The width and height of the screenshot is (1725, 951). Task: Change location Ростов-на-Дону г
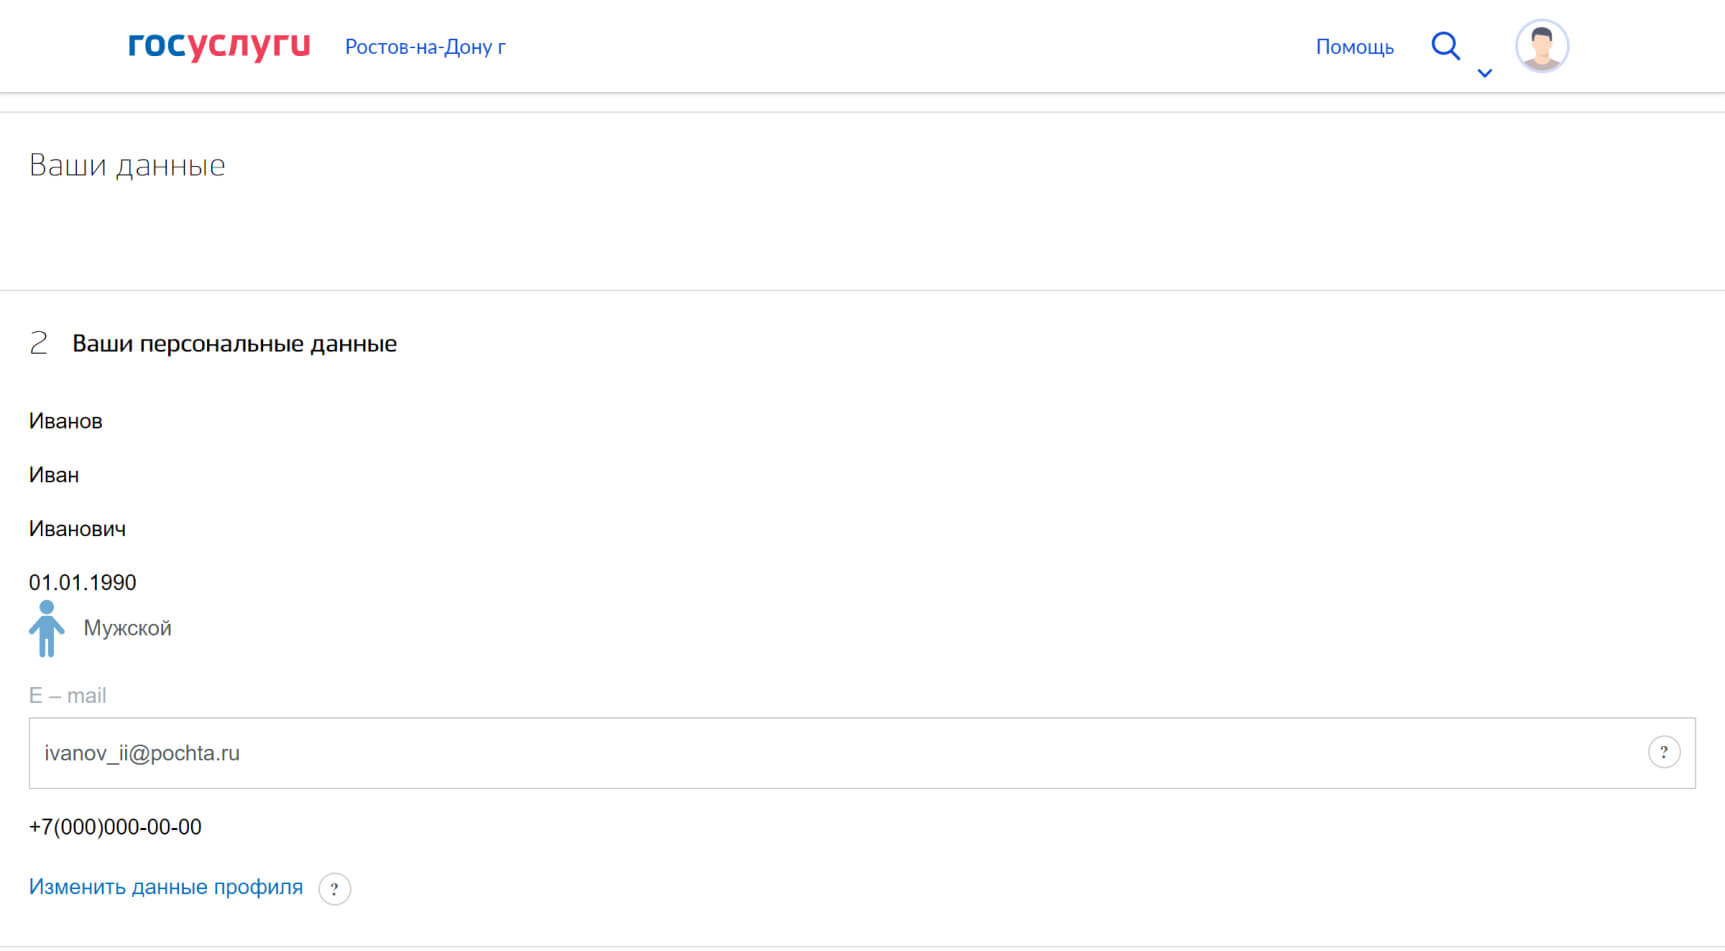(425, 47)
